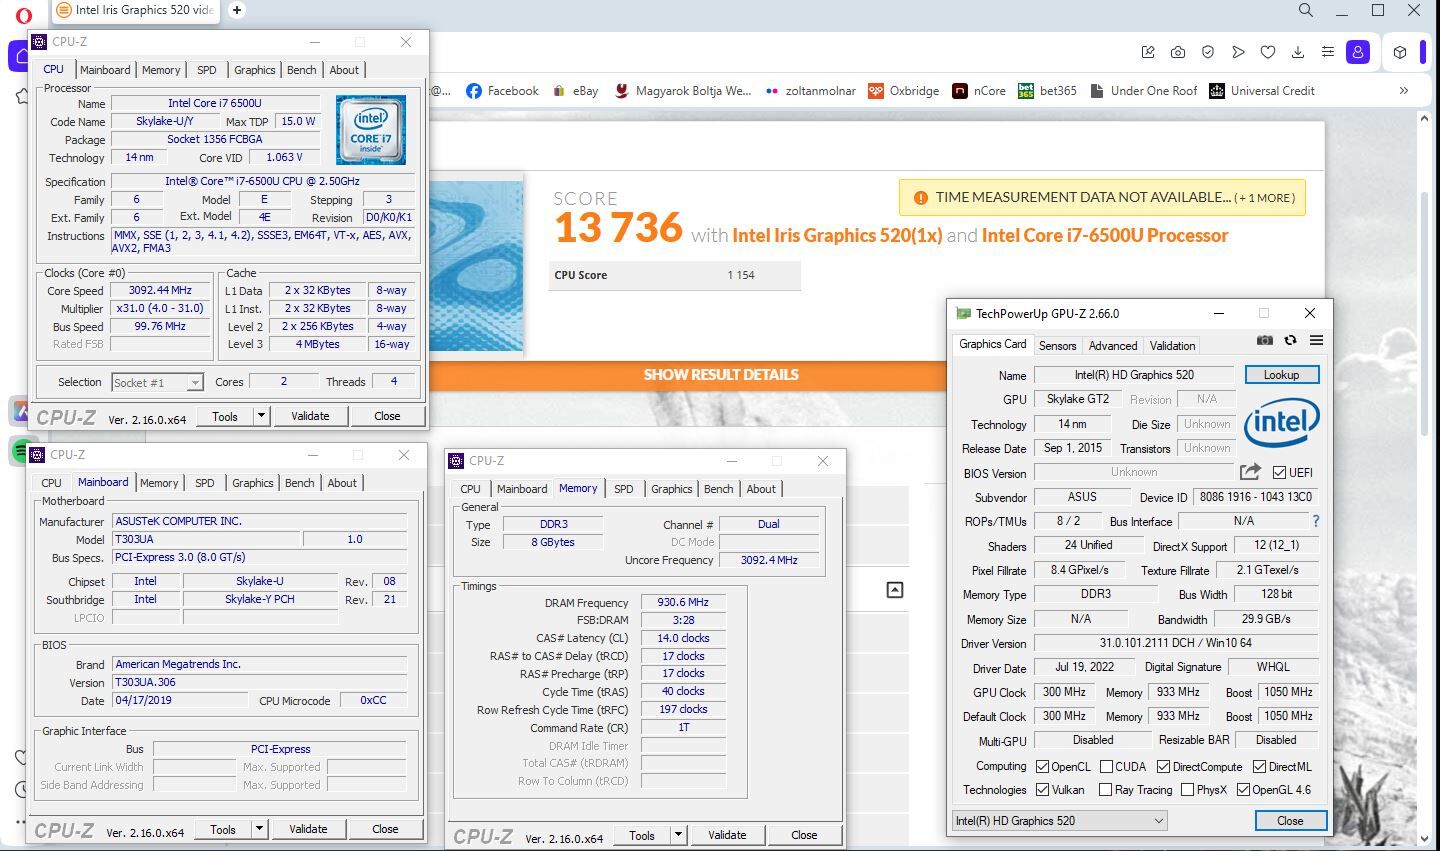This screenshot has width=1440, height=851.
Task: Open the Socket #1 selection dropdown in CPU-Z
Action: tap(157, 382)
